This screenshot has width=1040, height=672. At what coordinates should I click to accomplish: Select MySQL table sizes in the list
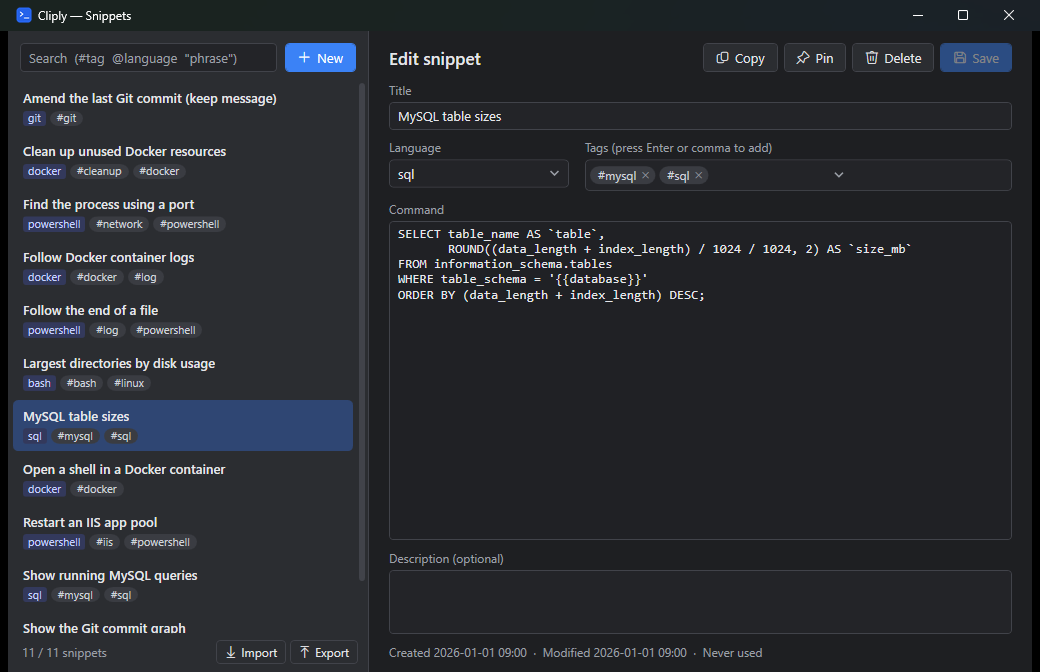(x=183, y=425)
